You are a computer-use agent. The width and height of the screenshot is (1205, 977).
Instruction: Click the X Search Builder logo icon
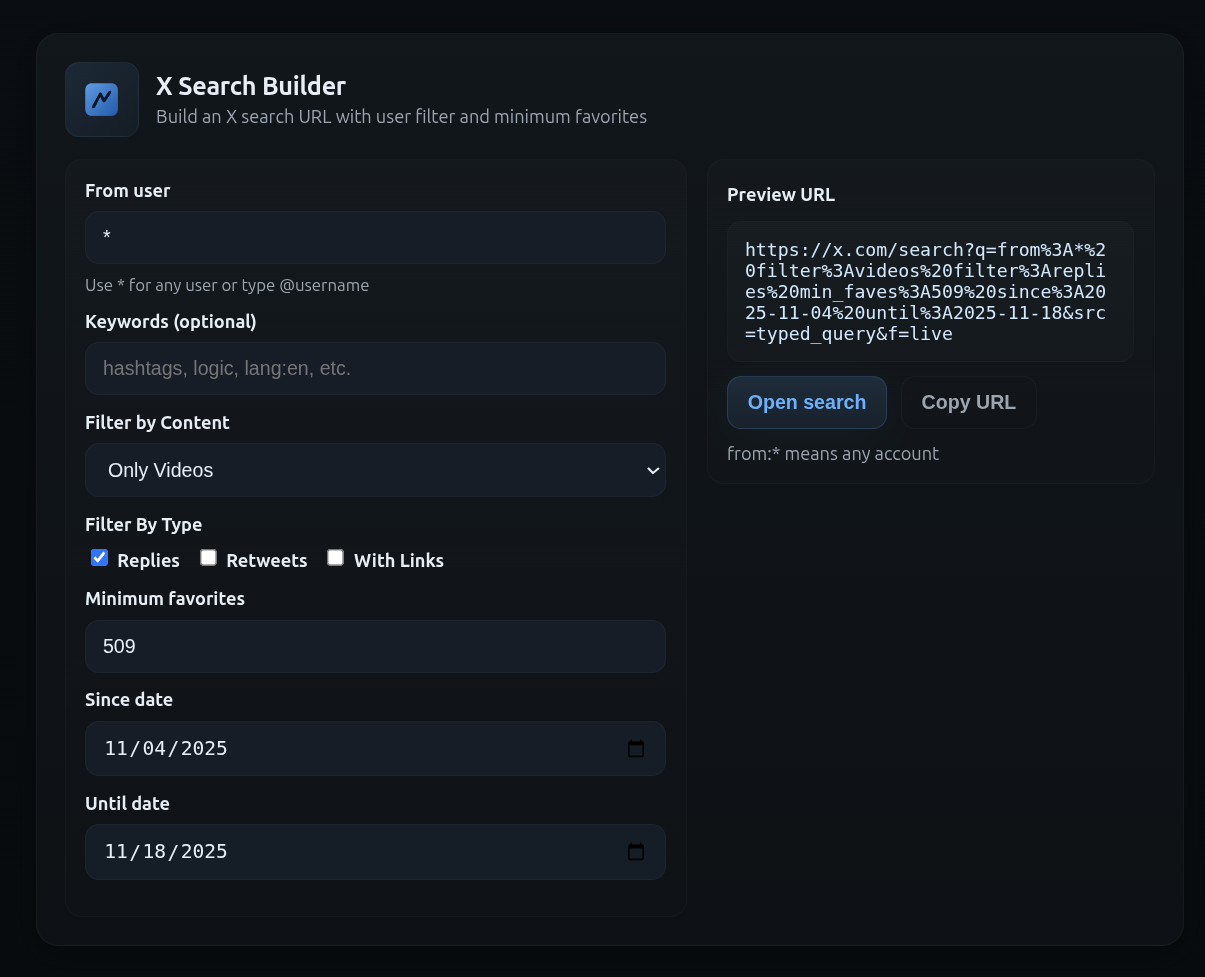[x=102, y=100]
